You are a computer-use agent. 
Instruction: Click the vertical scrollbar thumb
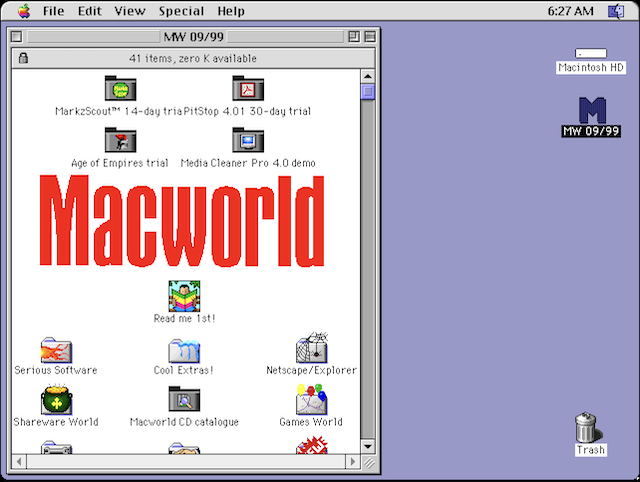[x=368, y=91]
